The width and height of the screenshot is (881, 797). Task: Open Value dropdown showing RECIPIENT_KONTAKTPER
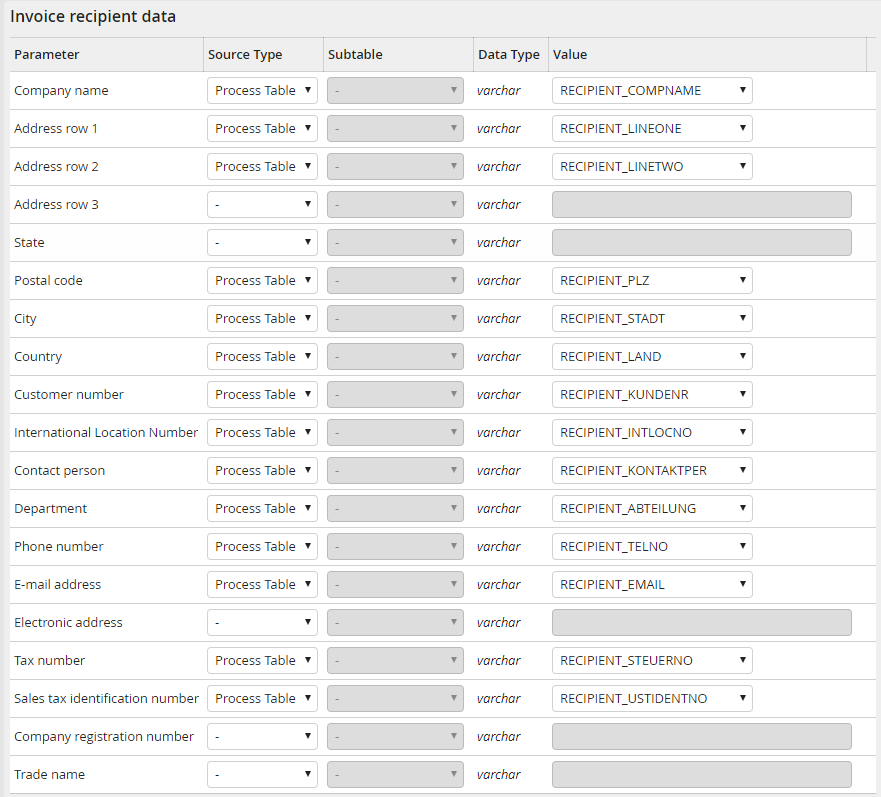point(652,470)
